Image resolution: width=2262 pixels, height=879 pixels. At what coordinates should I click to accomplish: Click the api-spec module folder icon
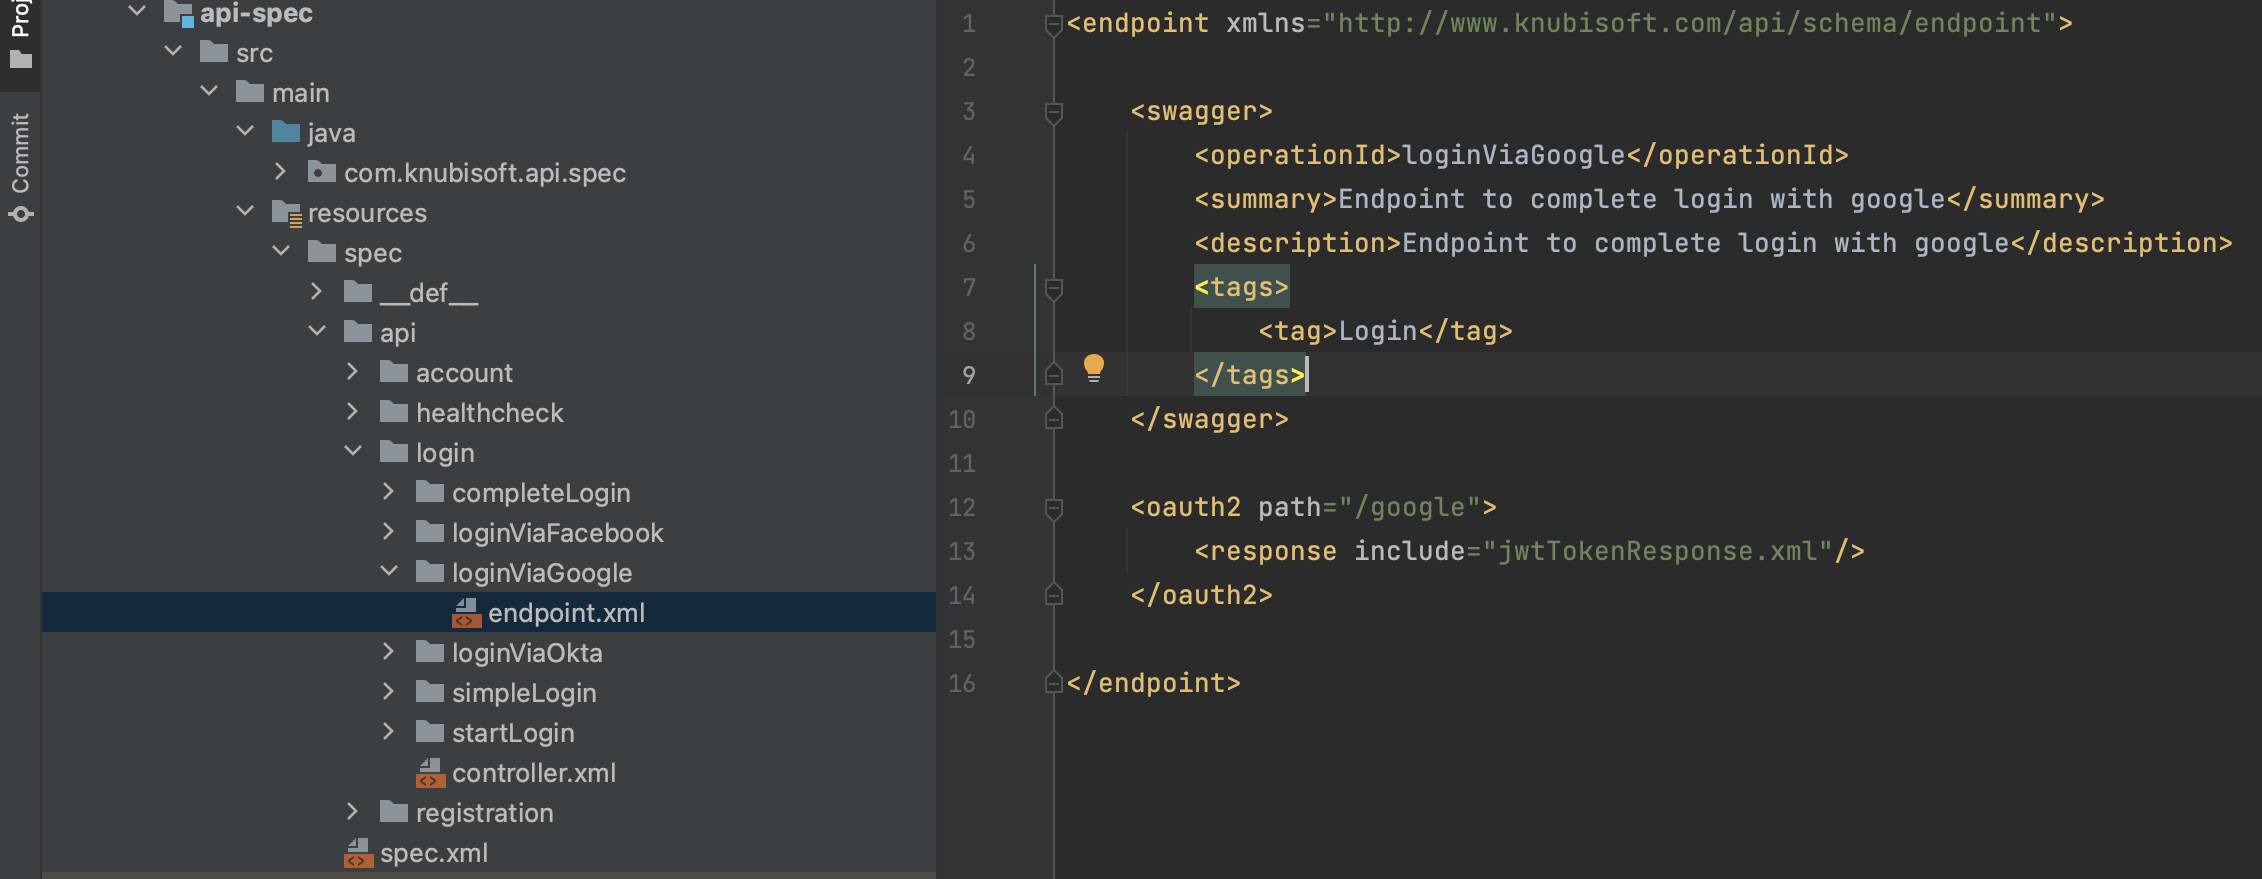tap(178, 13)
